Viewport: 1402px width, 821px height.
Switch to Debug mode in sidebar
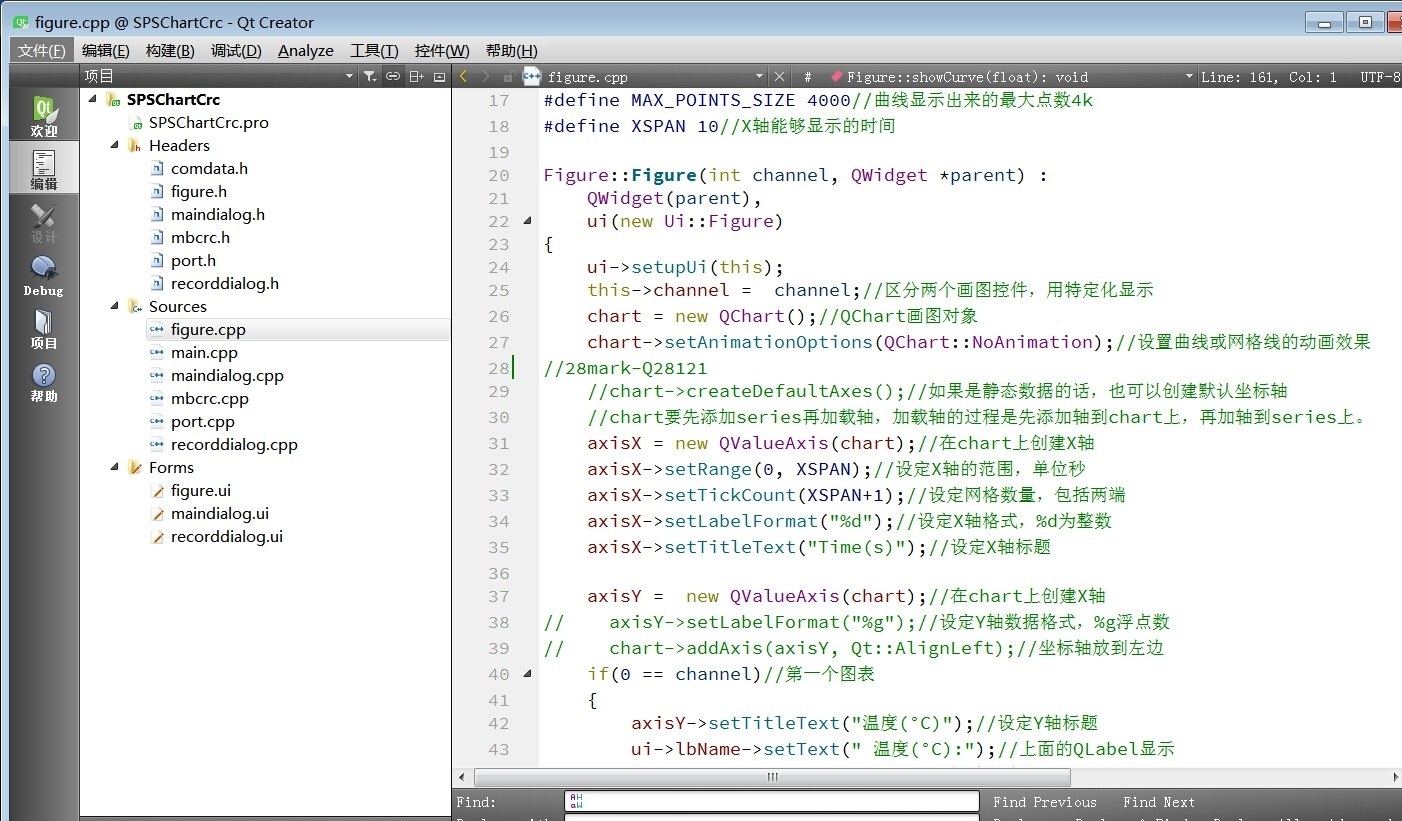(44, 275)
